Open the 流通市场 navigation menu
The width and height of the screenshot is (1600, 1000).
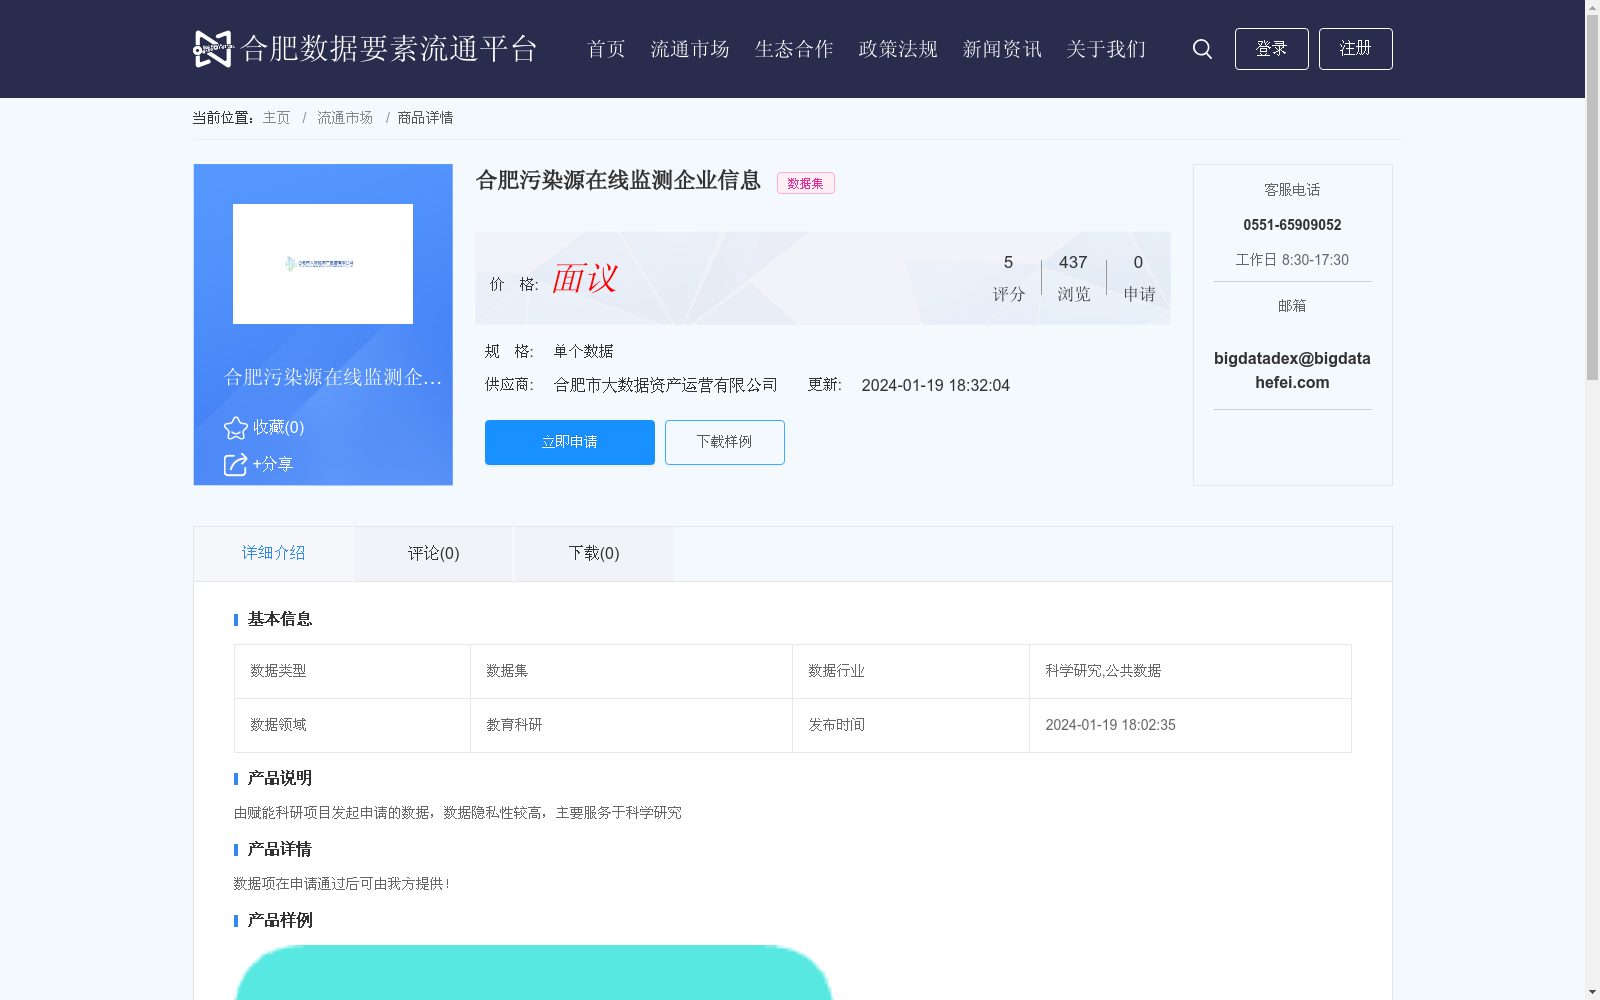[690, 49]
